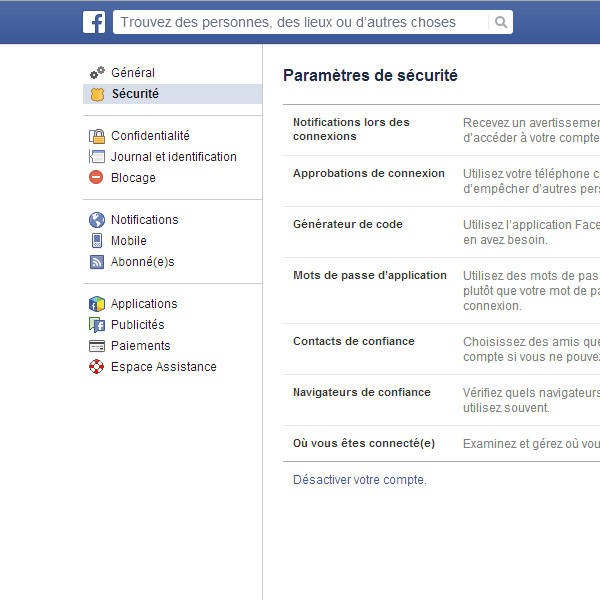Expand Navigateurs de confiance row
This screenshot has height=600, width=600.
click(x=441, y=400)
